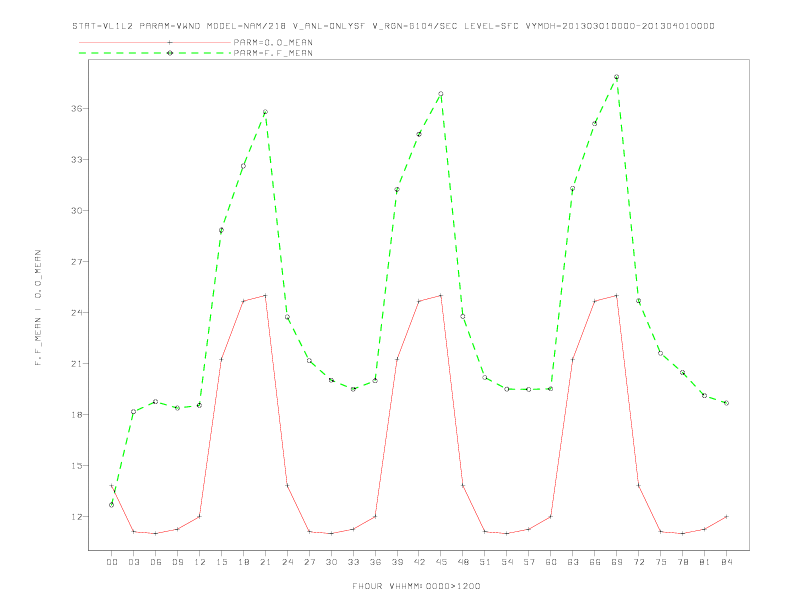Click the x-axis tick label 63

pyautogui.click(x=573, y=562)
